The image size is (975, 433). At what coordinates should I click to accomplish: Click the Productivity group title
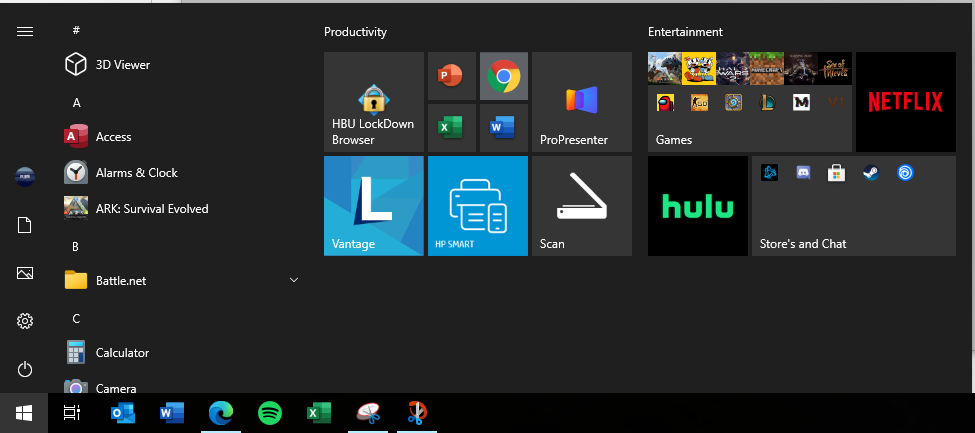(x=355, y=32)
